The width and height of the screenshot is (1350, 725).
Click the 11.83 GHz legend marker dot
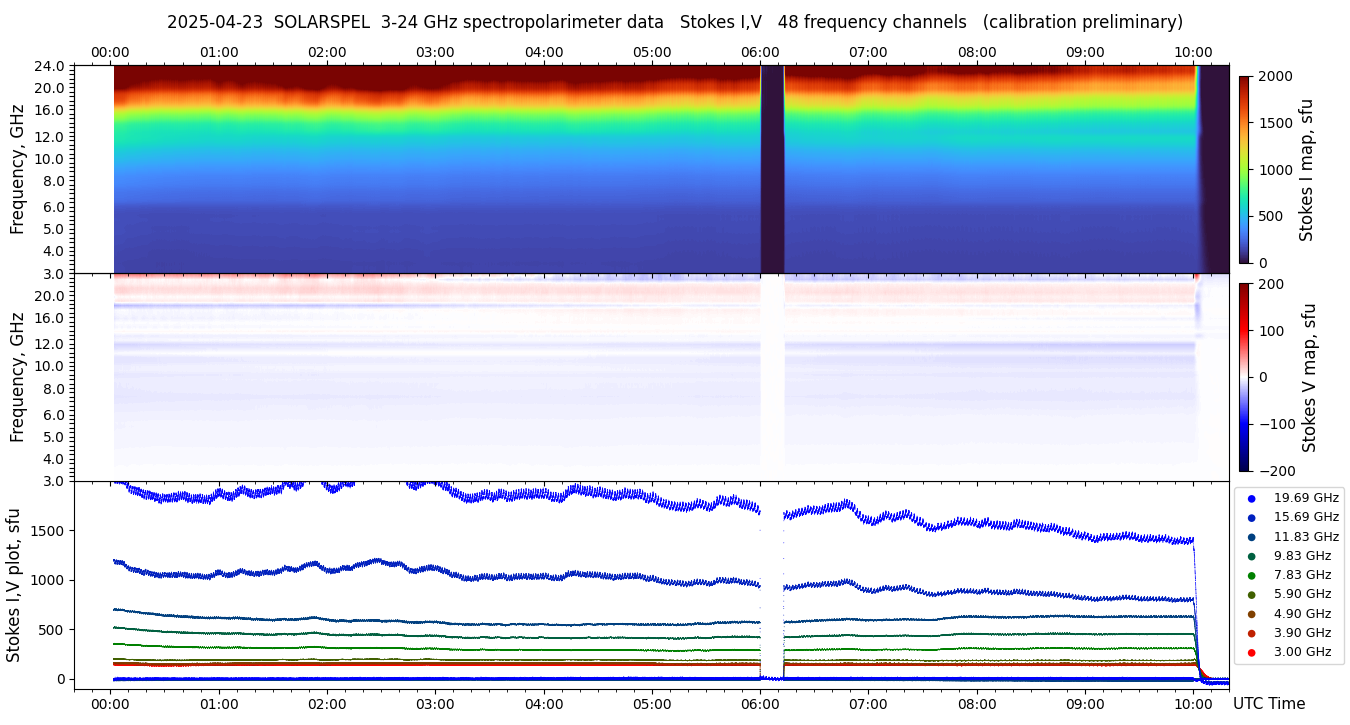pos(1251,537)
